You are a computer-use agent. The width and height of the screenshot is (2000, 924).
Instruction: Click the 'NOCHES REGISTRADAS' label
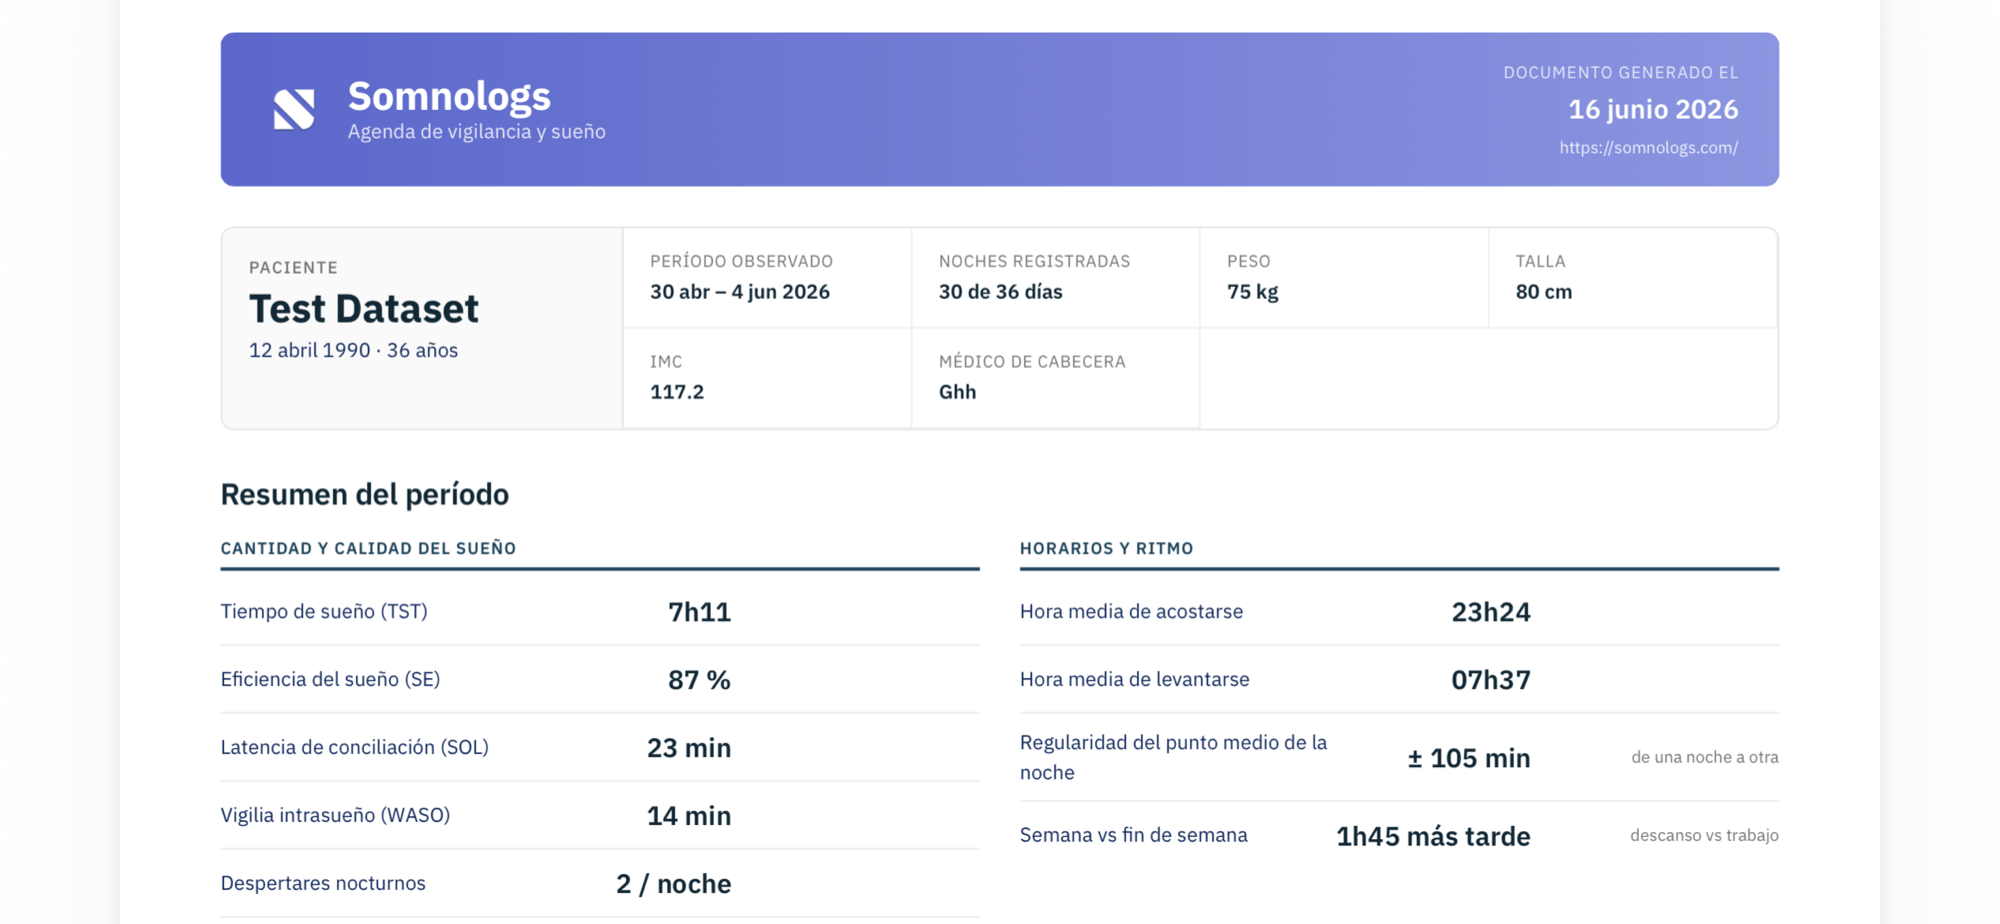pos(1034,261)
